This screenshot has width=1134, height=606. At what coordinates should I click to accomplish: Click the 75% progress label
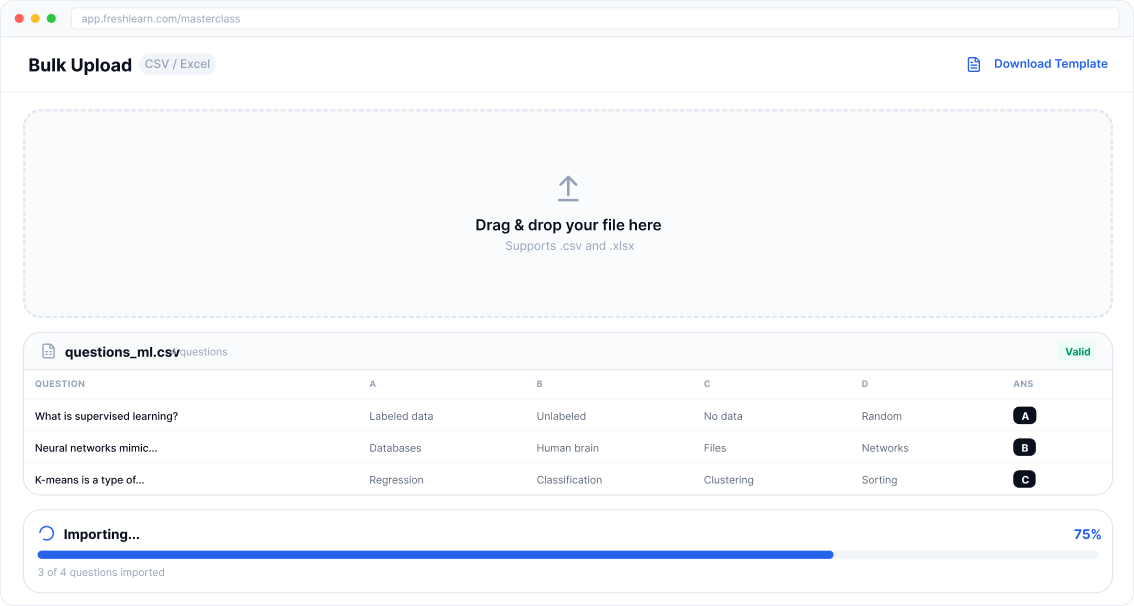(x=1087, y=534)
